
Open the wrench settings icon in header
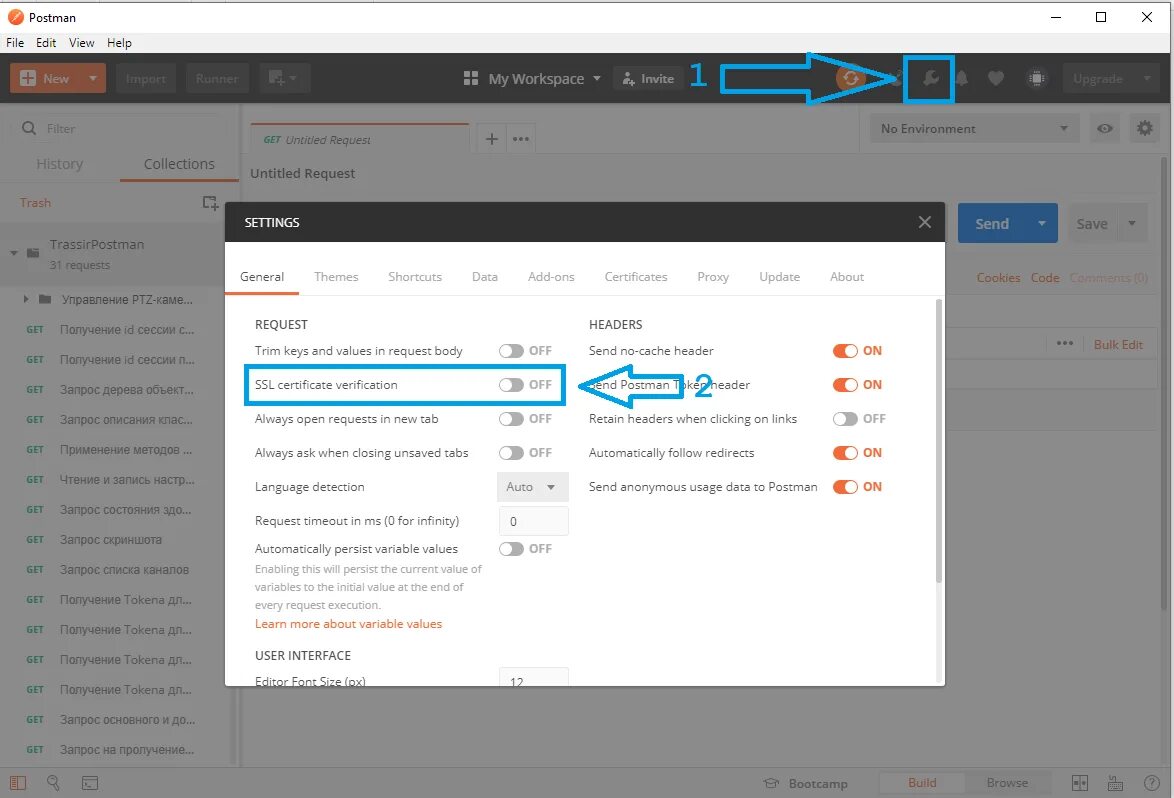pos(930,79)
